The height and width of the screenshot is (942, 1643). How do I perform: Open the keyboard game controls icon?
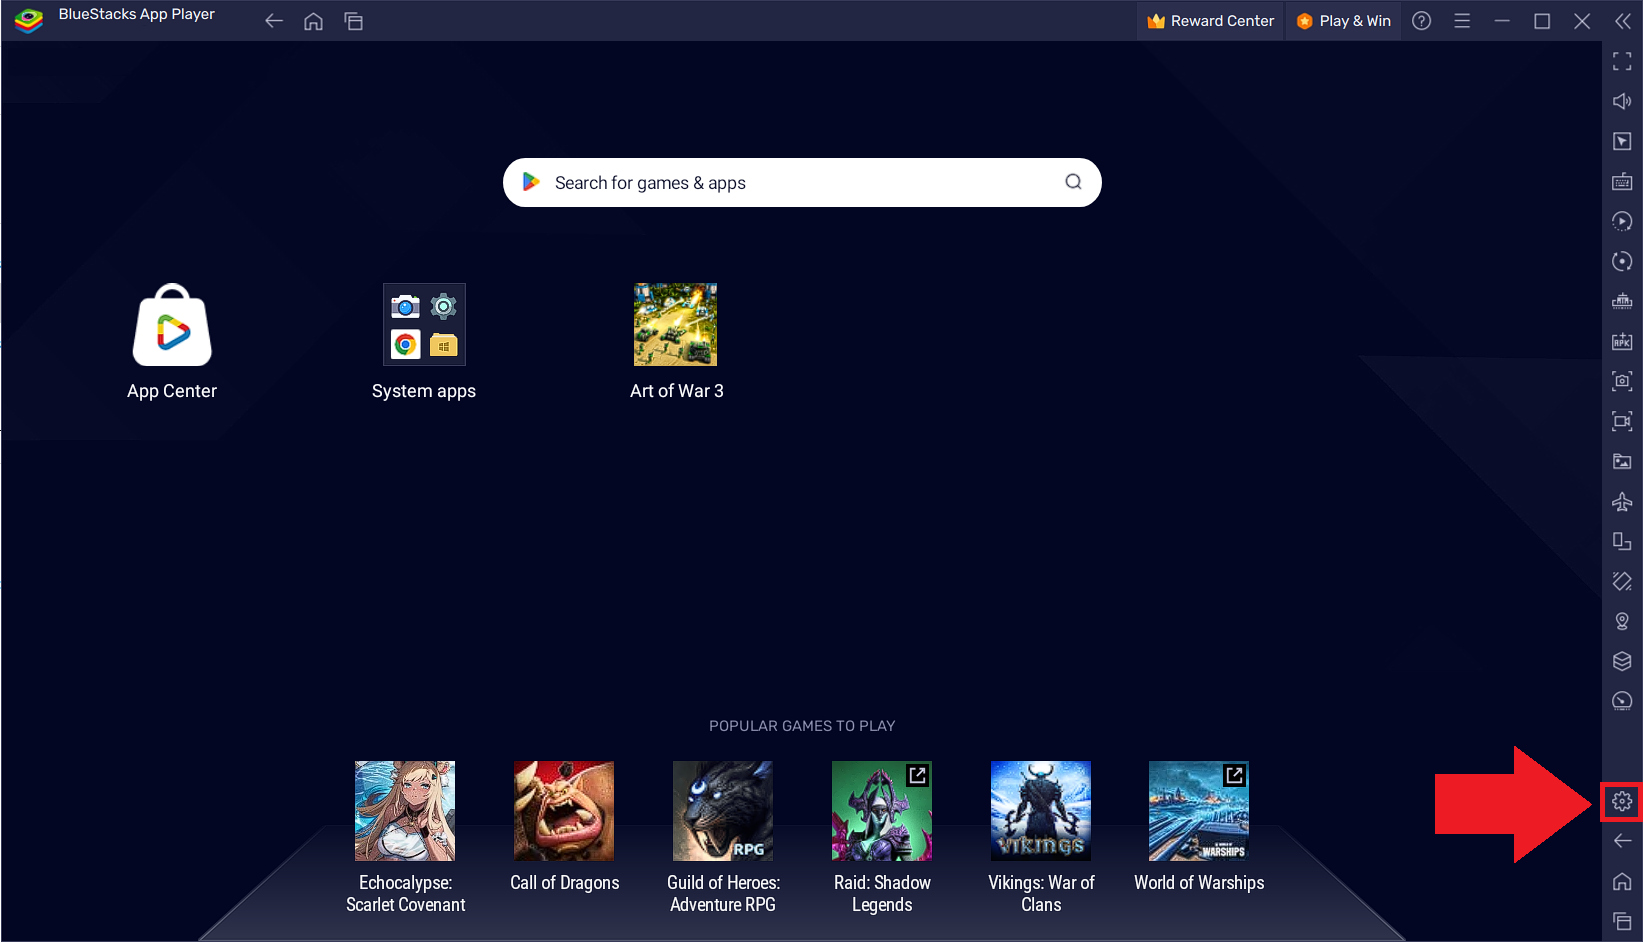coord(1622,181)
